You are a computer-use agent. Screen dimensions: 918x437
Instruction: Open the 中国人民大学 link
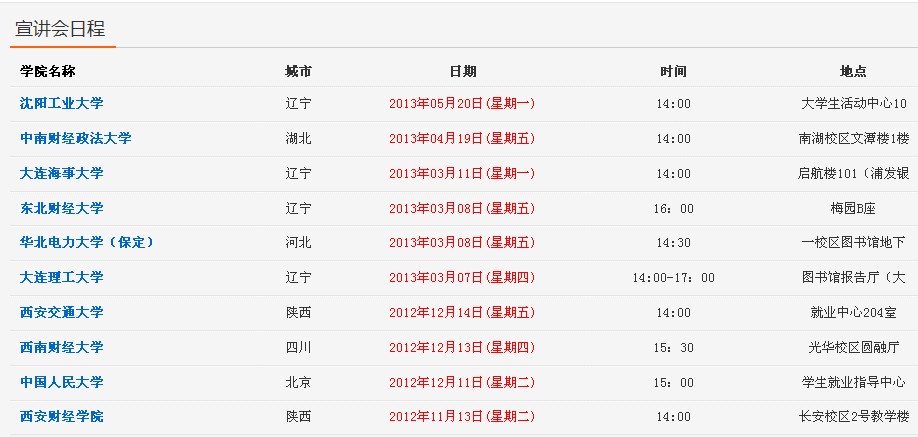coord(62,382)
